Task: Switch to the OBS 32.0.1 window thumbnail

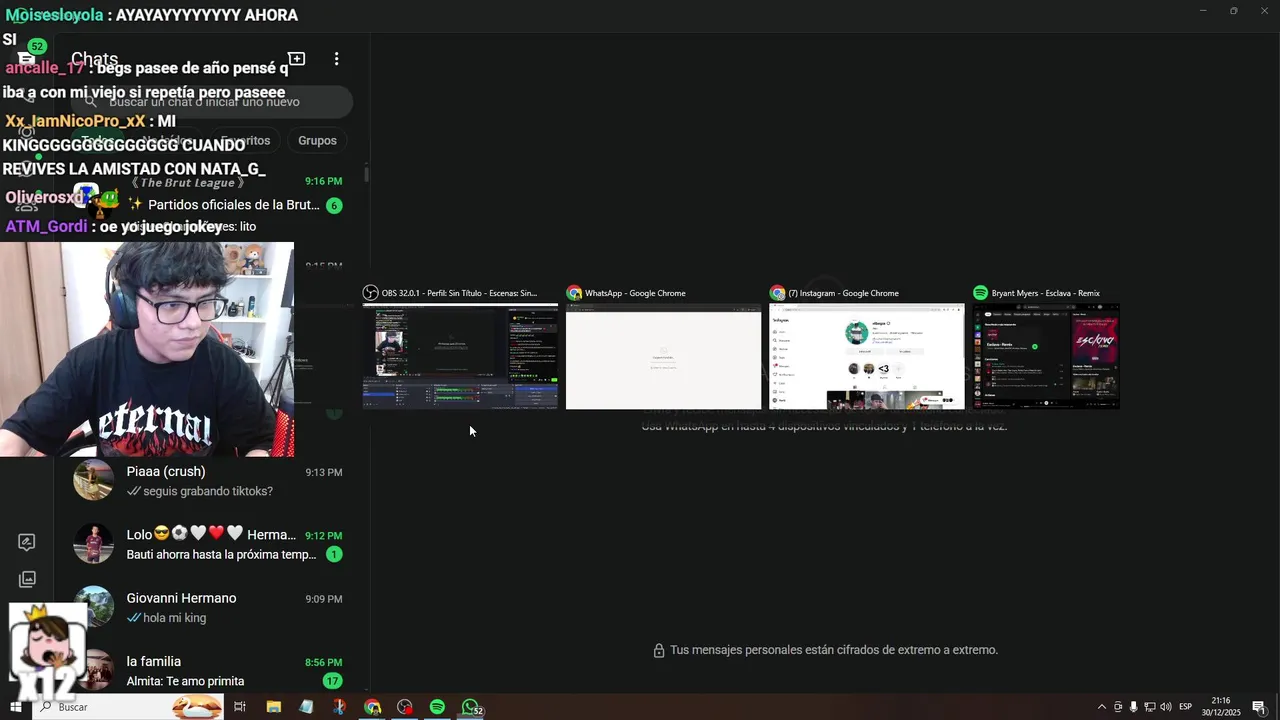Action: pos(460,357)
